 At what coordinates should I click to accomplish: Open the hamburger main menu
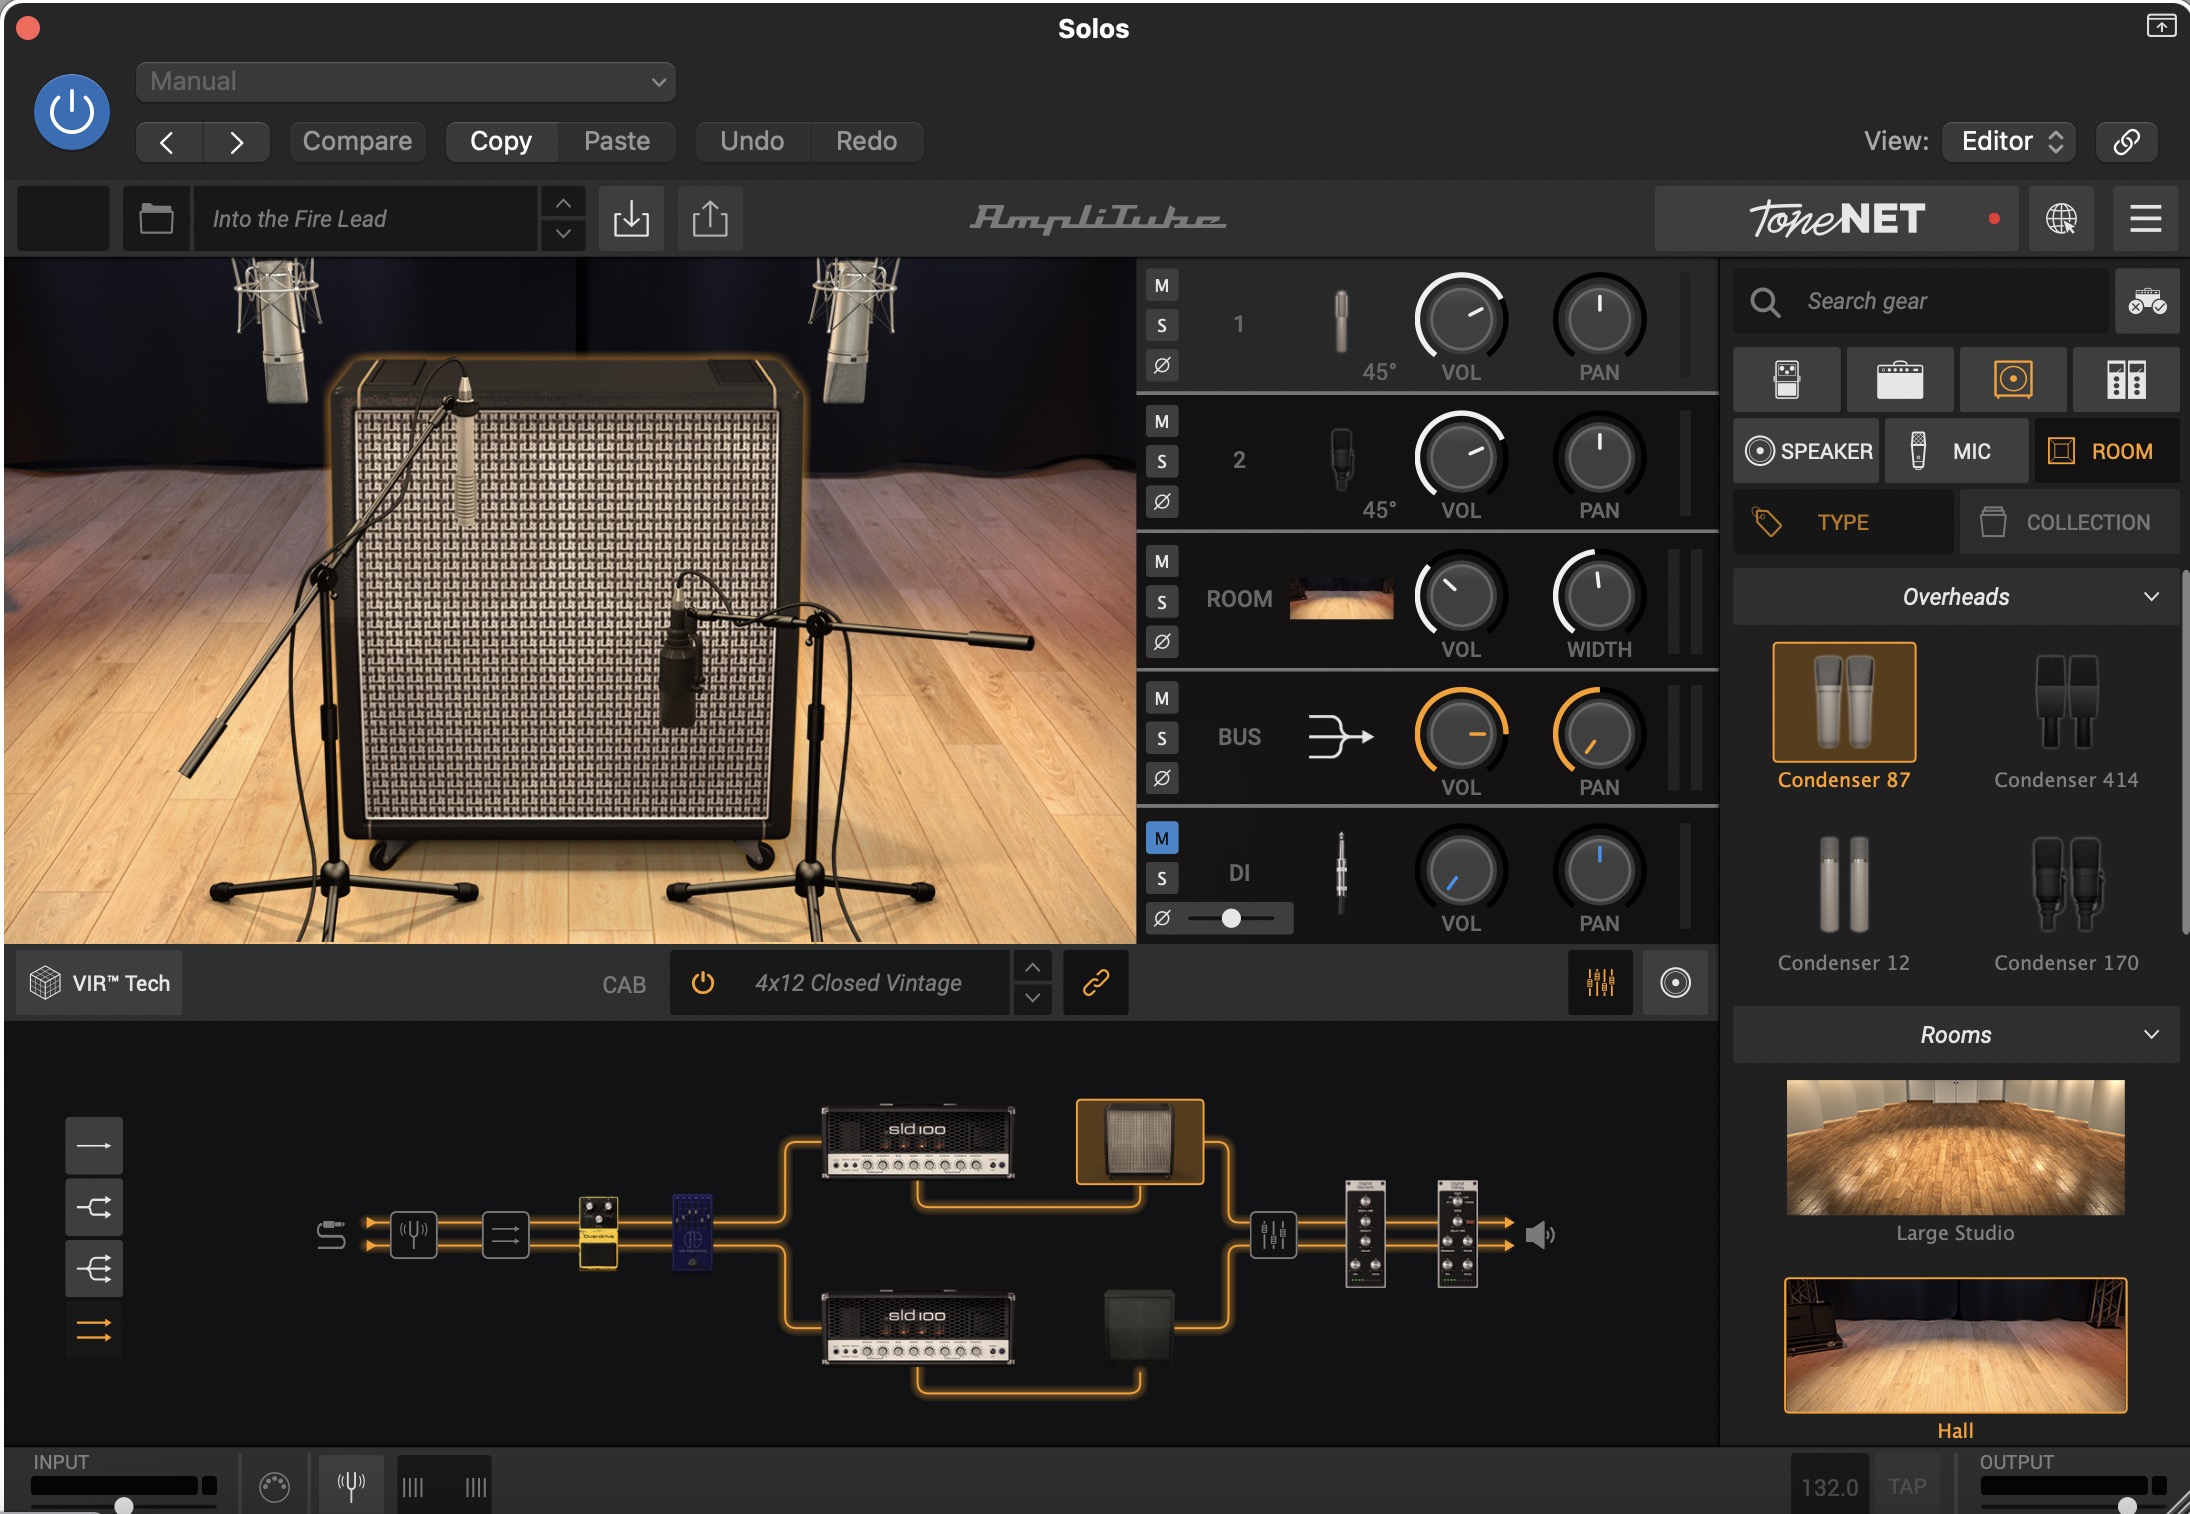pyautogui.click(x=2145, y=218)
